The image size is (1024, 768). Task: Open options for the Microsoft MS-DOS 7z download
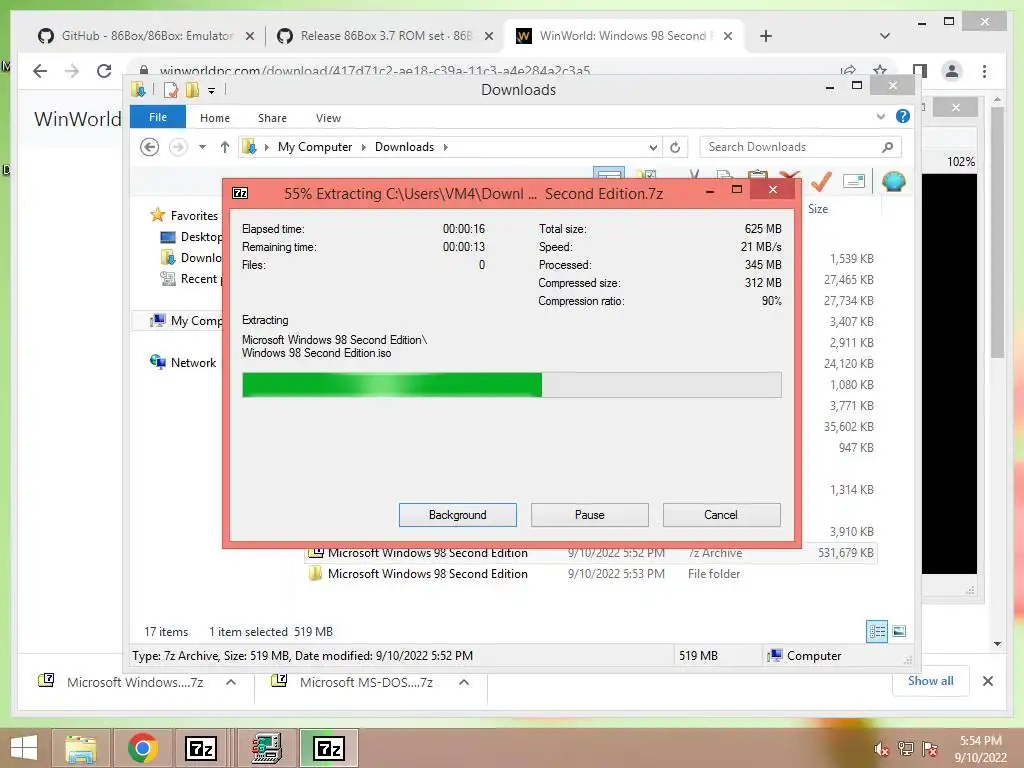point(464,682)
